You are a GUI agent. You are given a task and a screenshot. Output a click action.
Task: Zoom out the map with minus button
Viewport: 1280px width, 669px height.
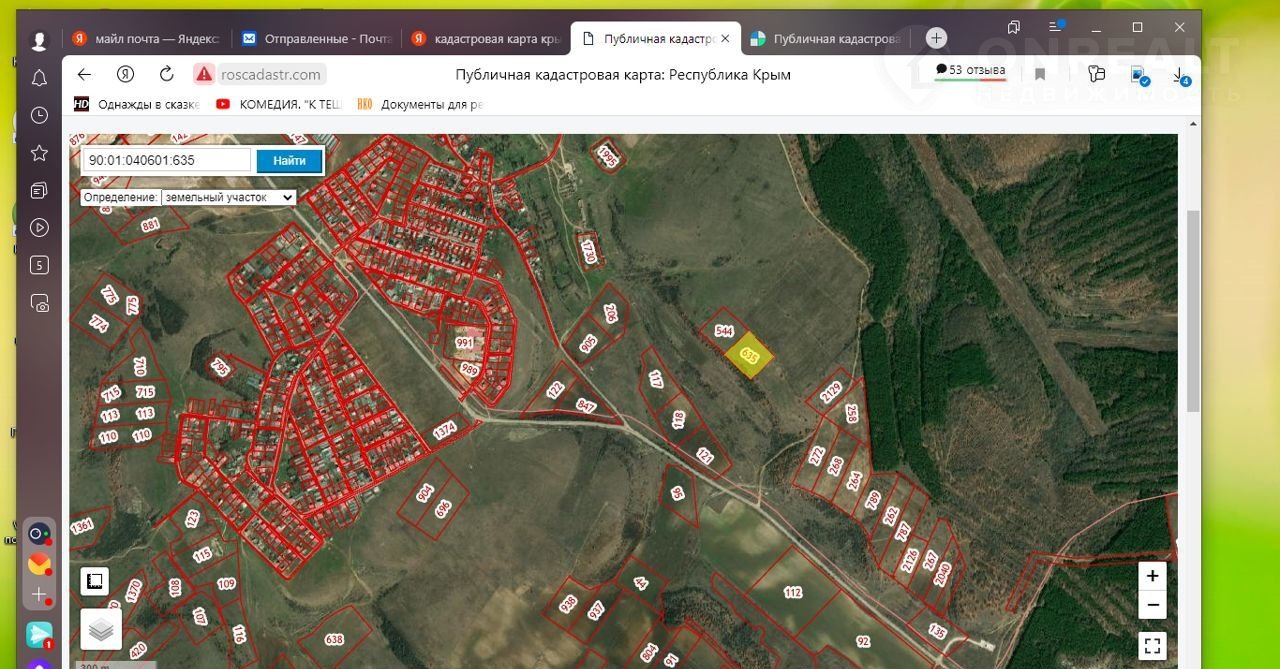pos(1152,605)
